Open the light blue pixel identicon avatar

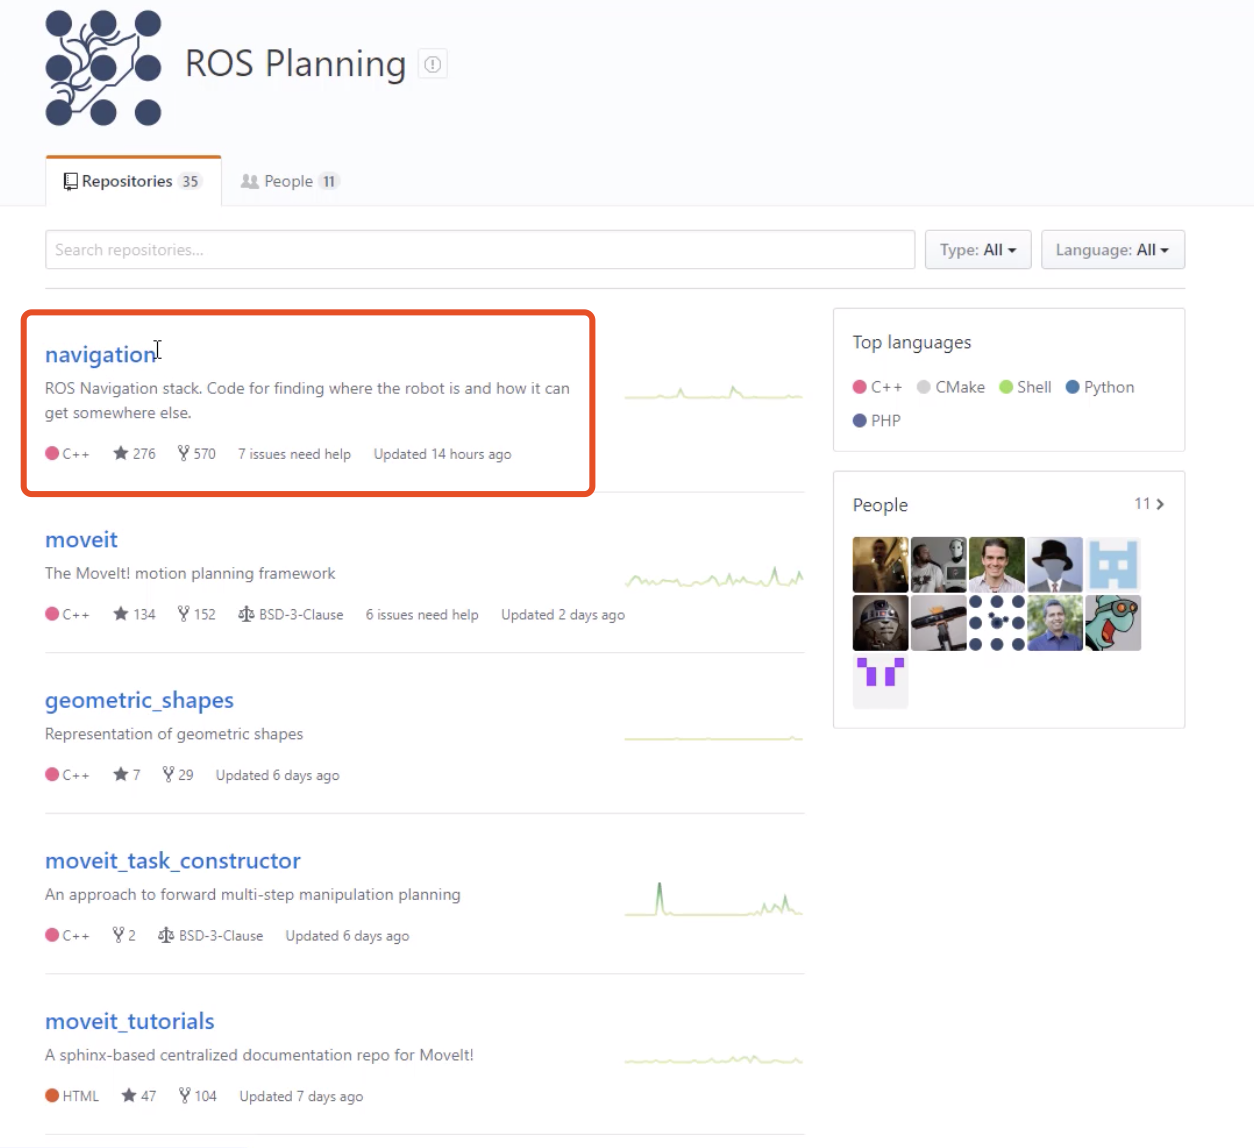1112,564
